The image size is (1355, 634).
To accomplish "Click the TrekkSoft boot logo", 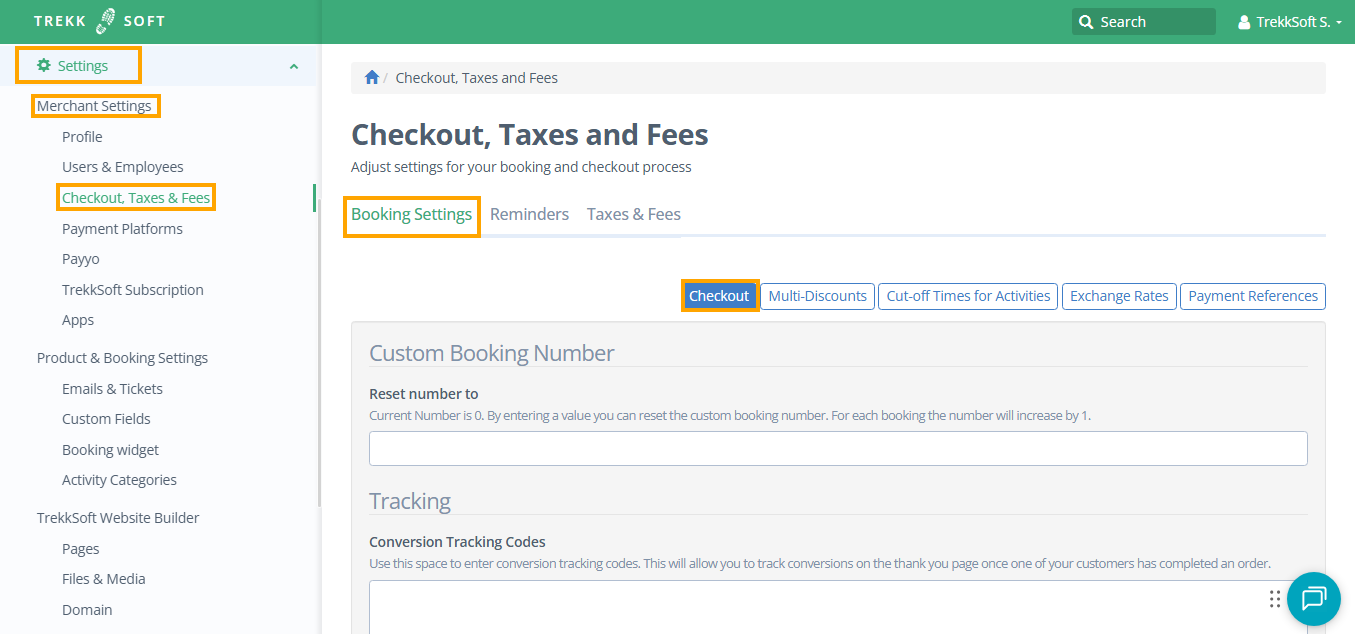I will pyautogui.click(x=107, y=21).
